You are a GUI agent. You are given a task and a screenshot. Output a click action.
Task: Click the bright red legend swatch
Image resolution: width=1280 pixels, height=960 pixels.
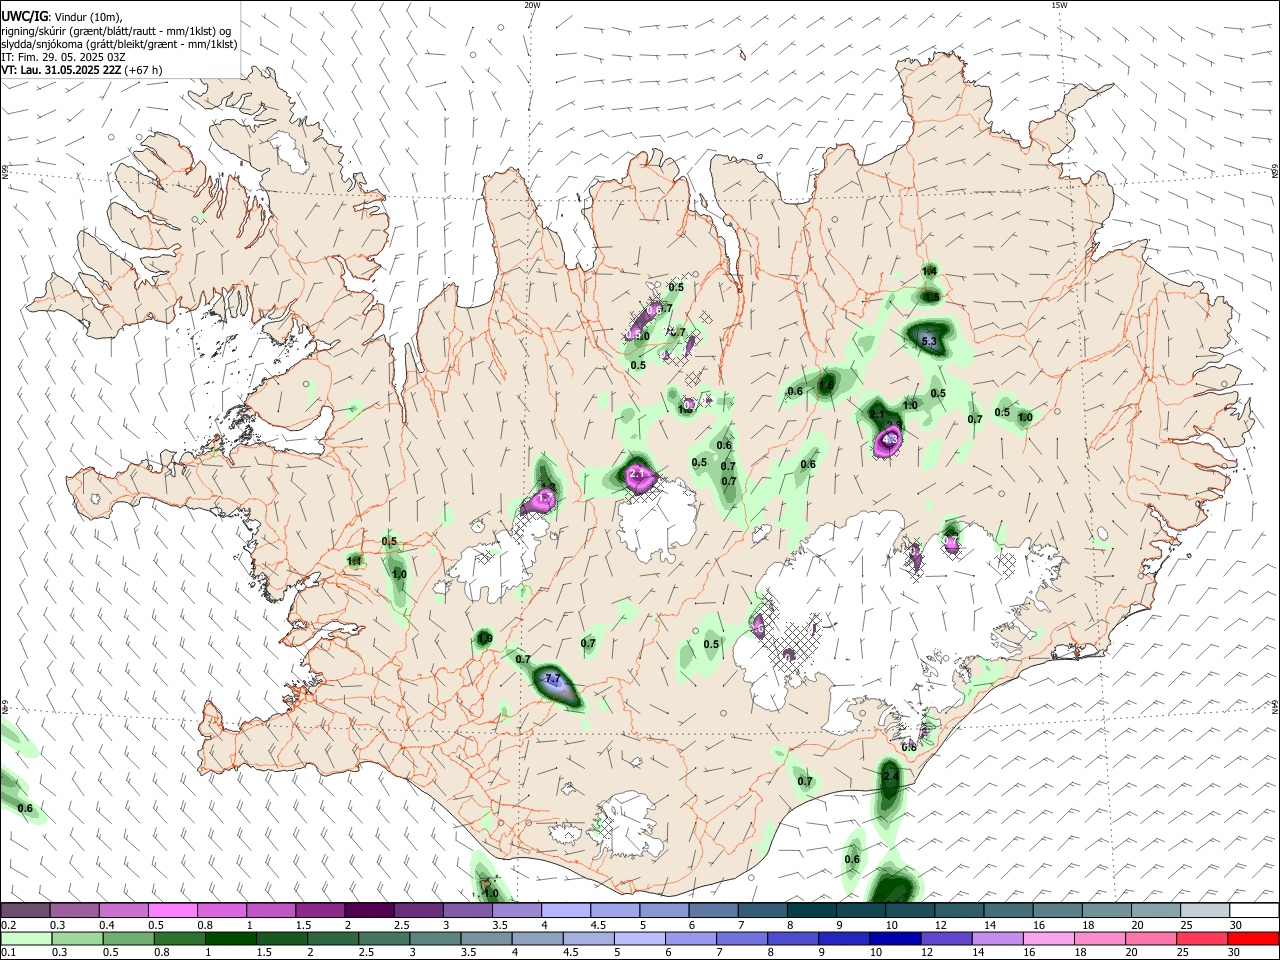pos(1253,938)
